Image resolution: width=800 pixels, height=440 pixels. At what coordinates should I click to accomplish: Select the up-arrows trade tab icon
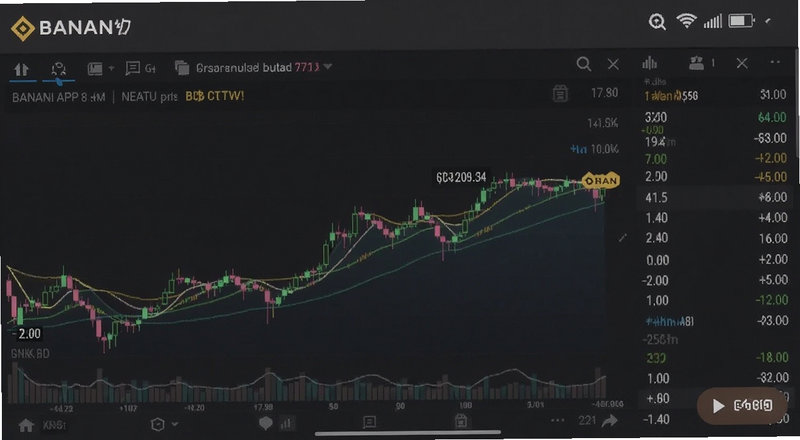point(22,69)
